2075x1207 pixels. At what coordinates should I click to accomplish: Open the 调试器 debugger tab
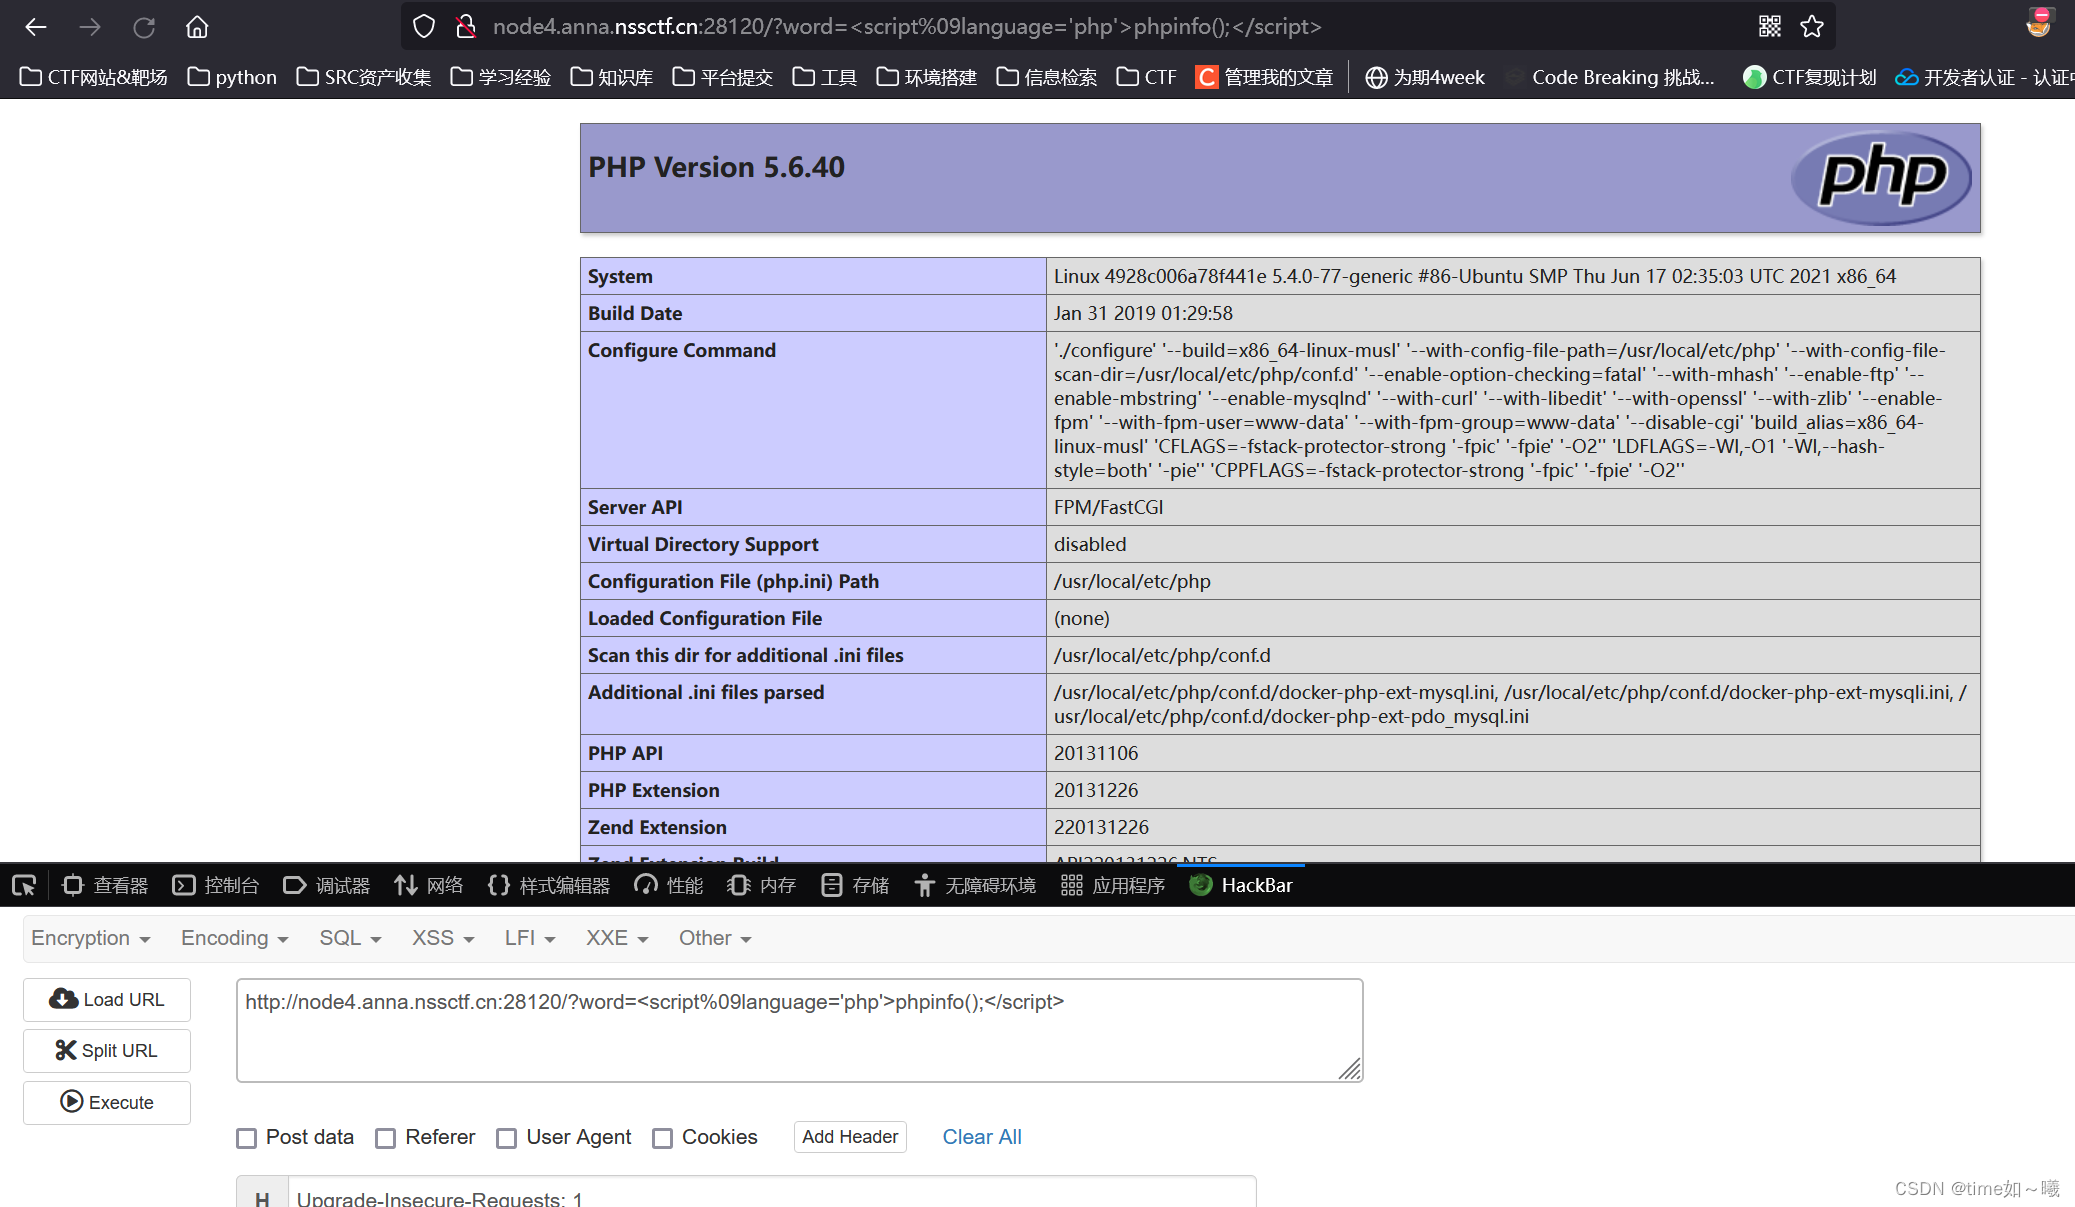pyautogui.click(x=327, y=885)
